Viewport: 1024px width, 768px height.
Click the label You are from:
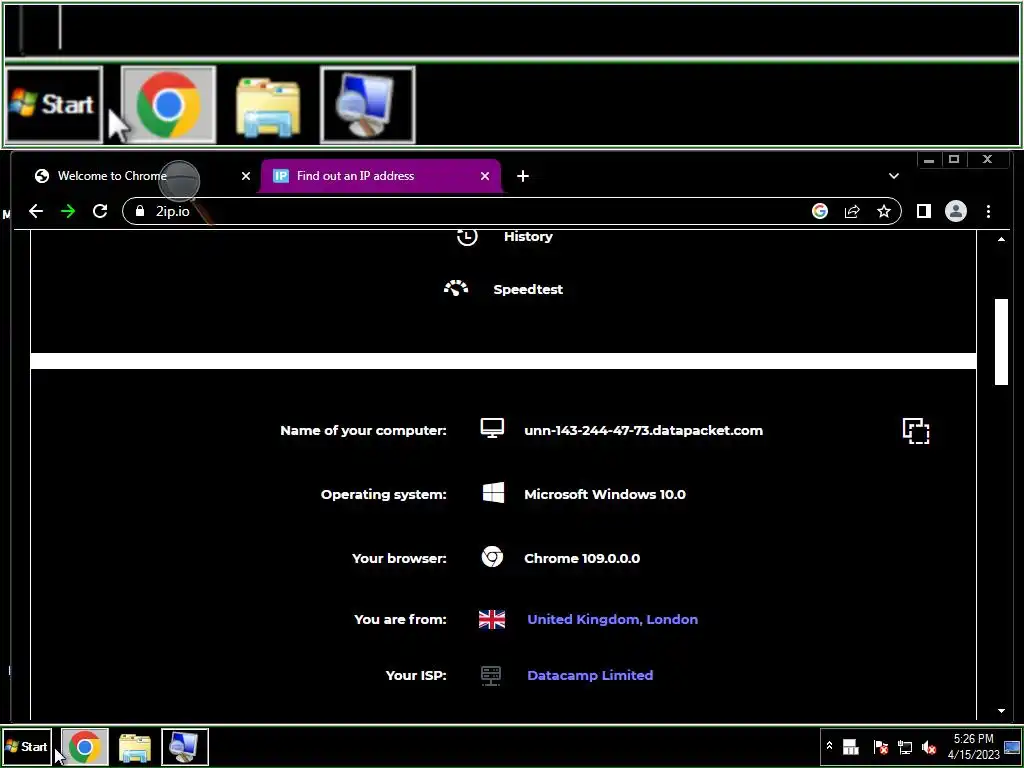400,619
